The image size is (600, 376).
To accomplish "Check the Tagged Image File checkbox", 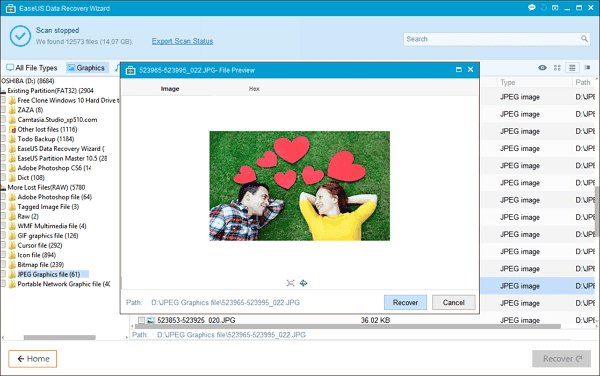I will 3,207.
